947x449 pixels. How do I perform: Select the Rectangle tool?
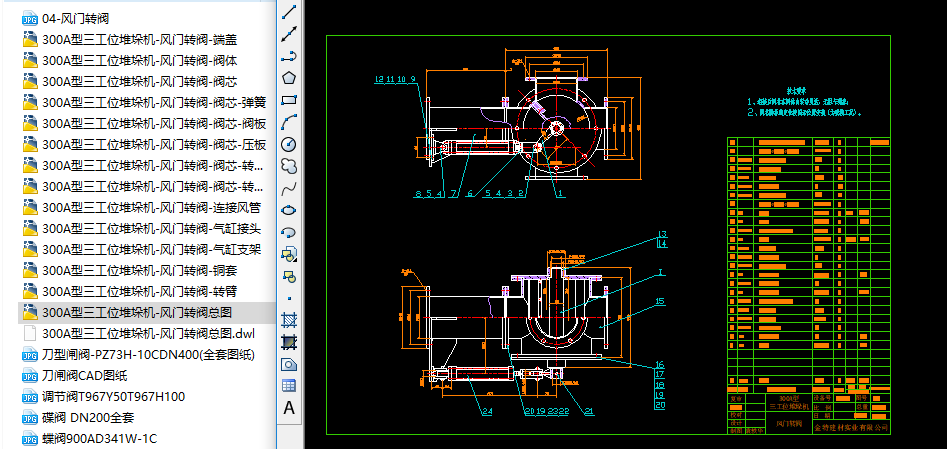coord(289,100)
